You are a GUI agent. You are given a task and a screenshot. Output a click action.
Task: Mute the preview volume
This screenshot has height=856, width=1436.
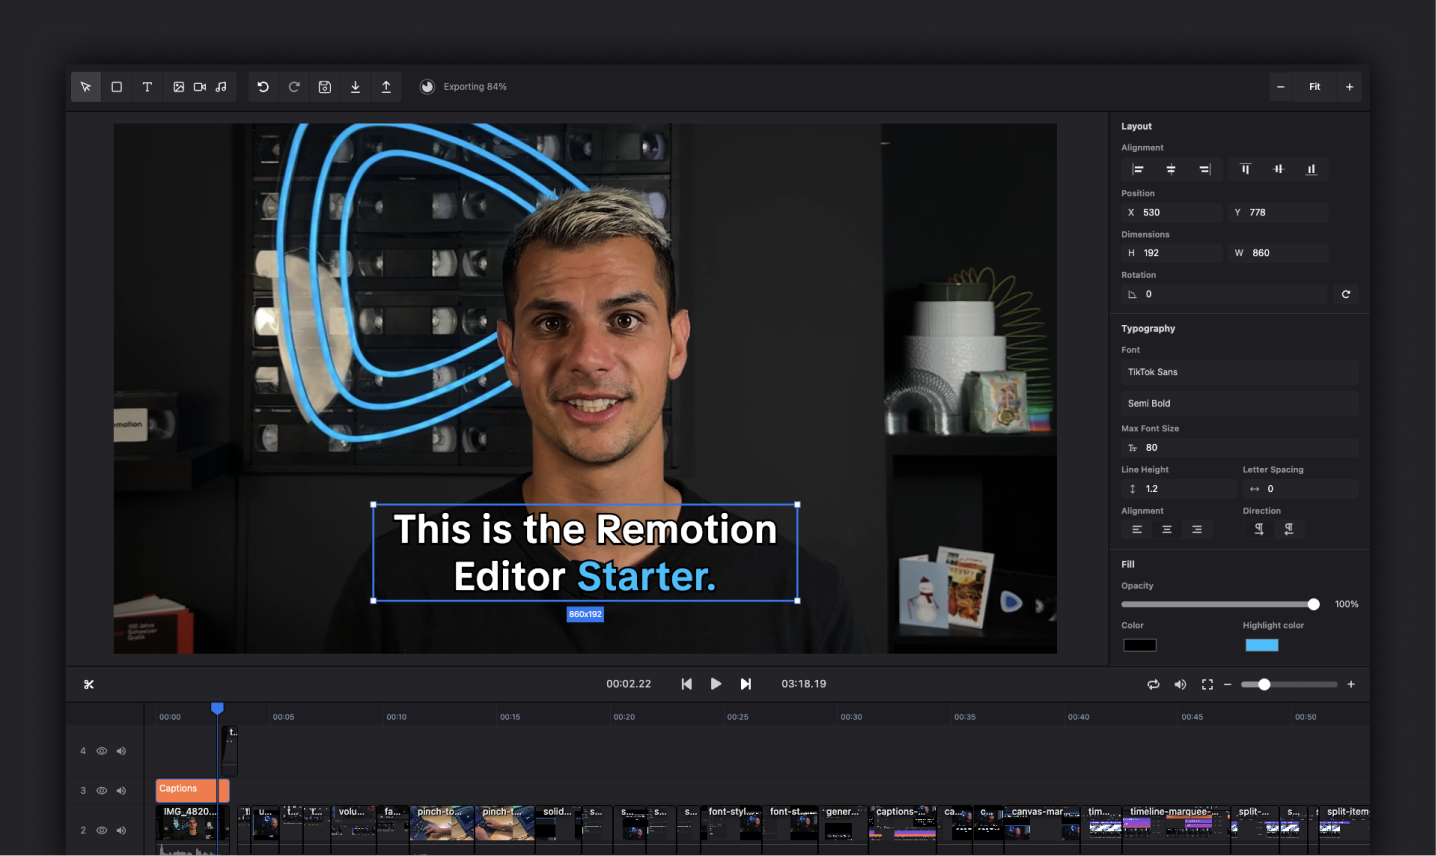click(x=1180, y=685)
